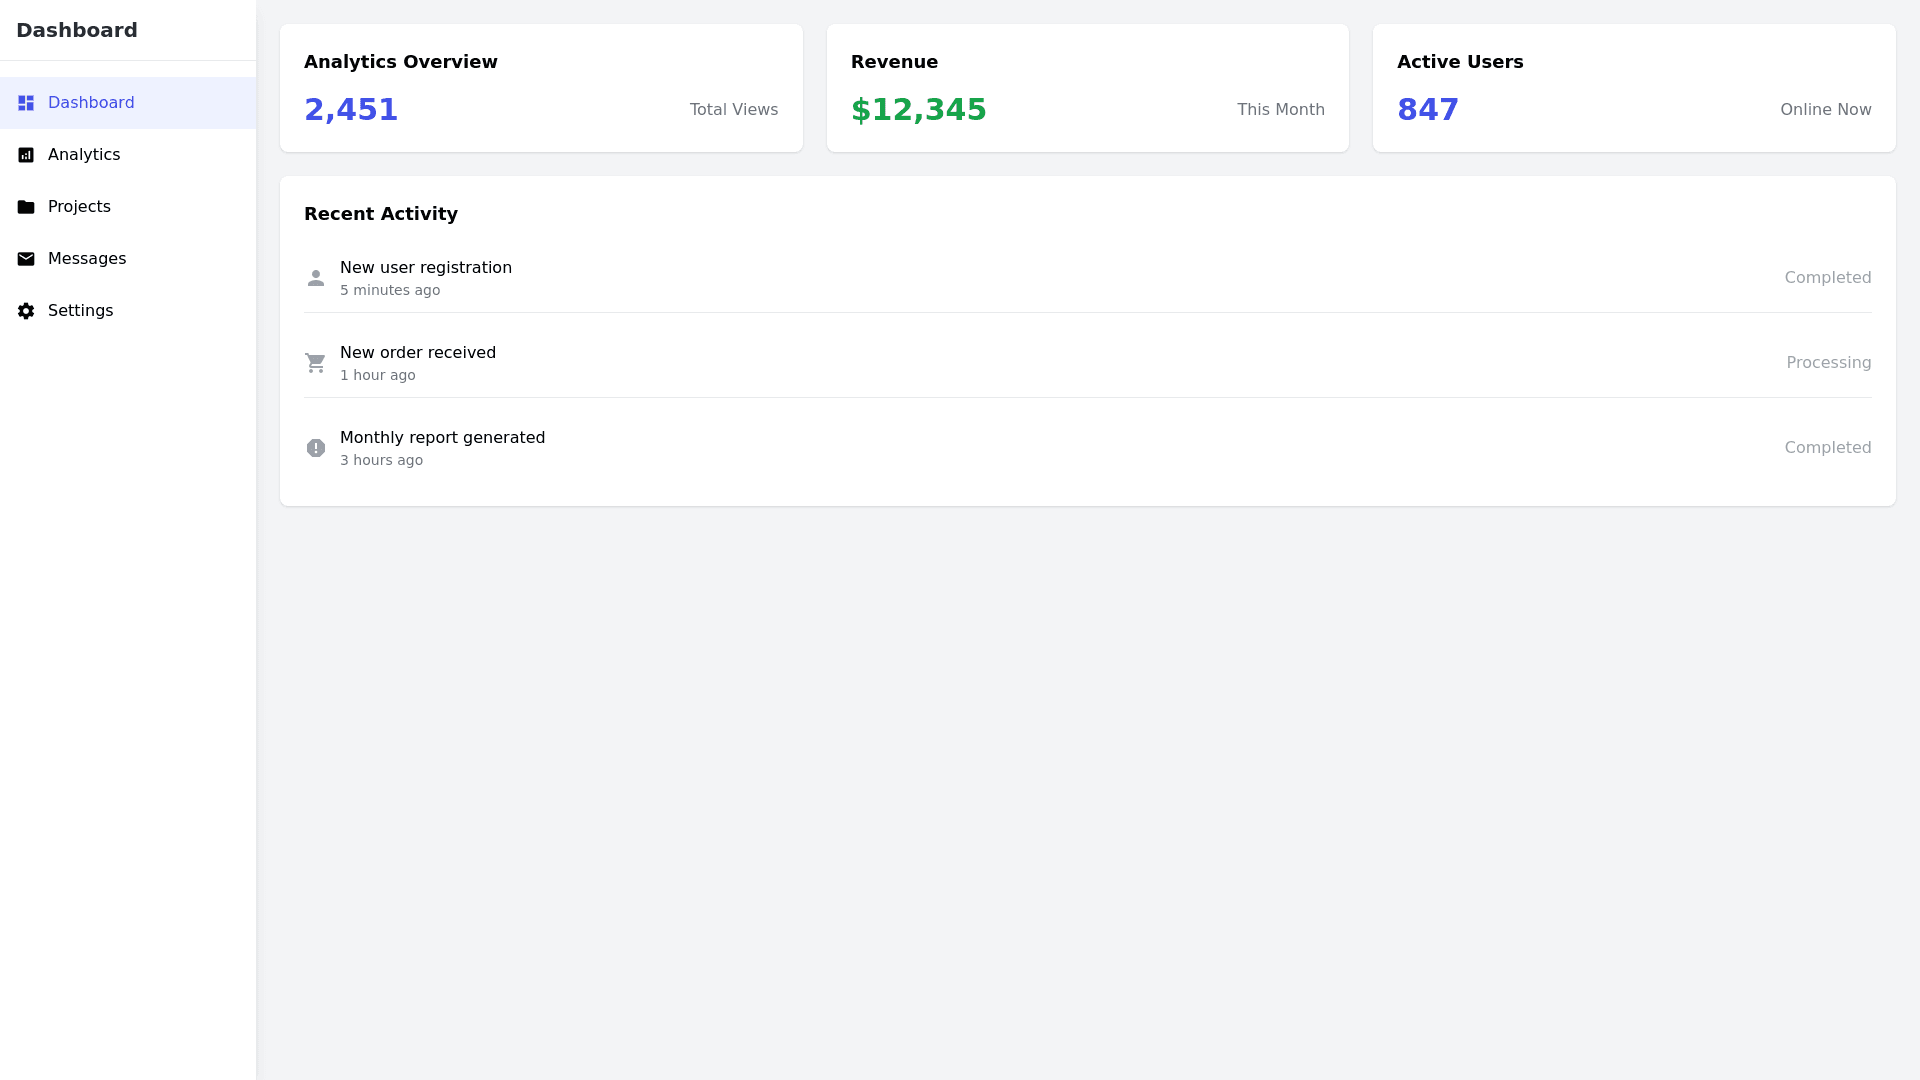1920x1080 pixels.
Task: Click the Analytics Overview card
Action: [541, 88]
